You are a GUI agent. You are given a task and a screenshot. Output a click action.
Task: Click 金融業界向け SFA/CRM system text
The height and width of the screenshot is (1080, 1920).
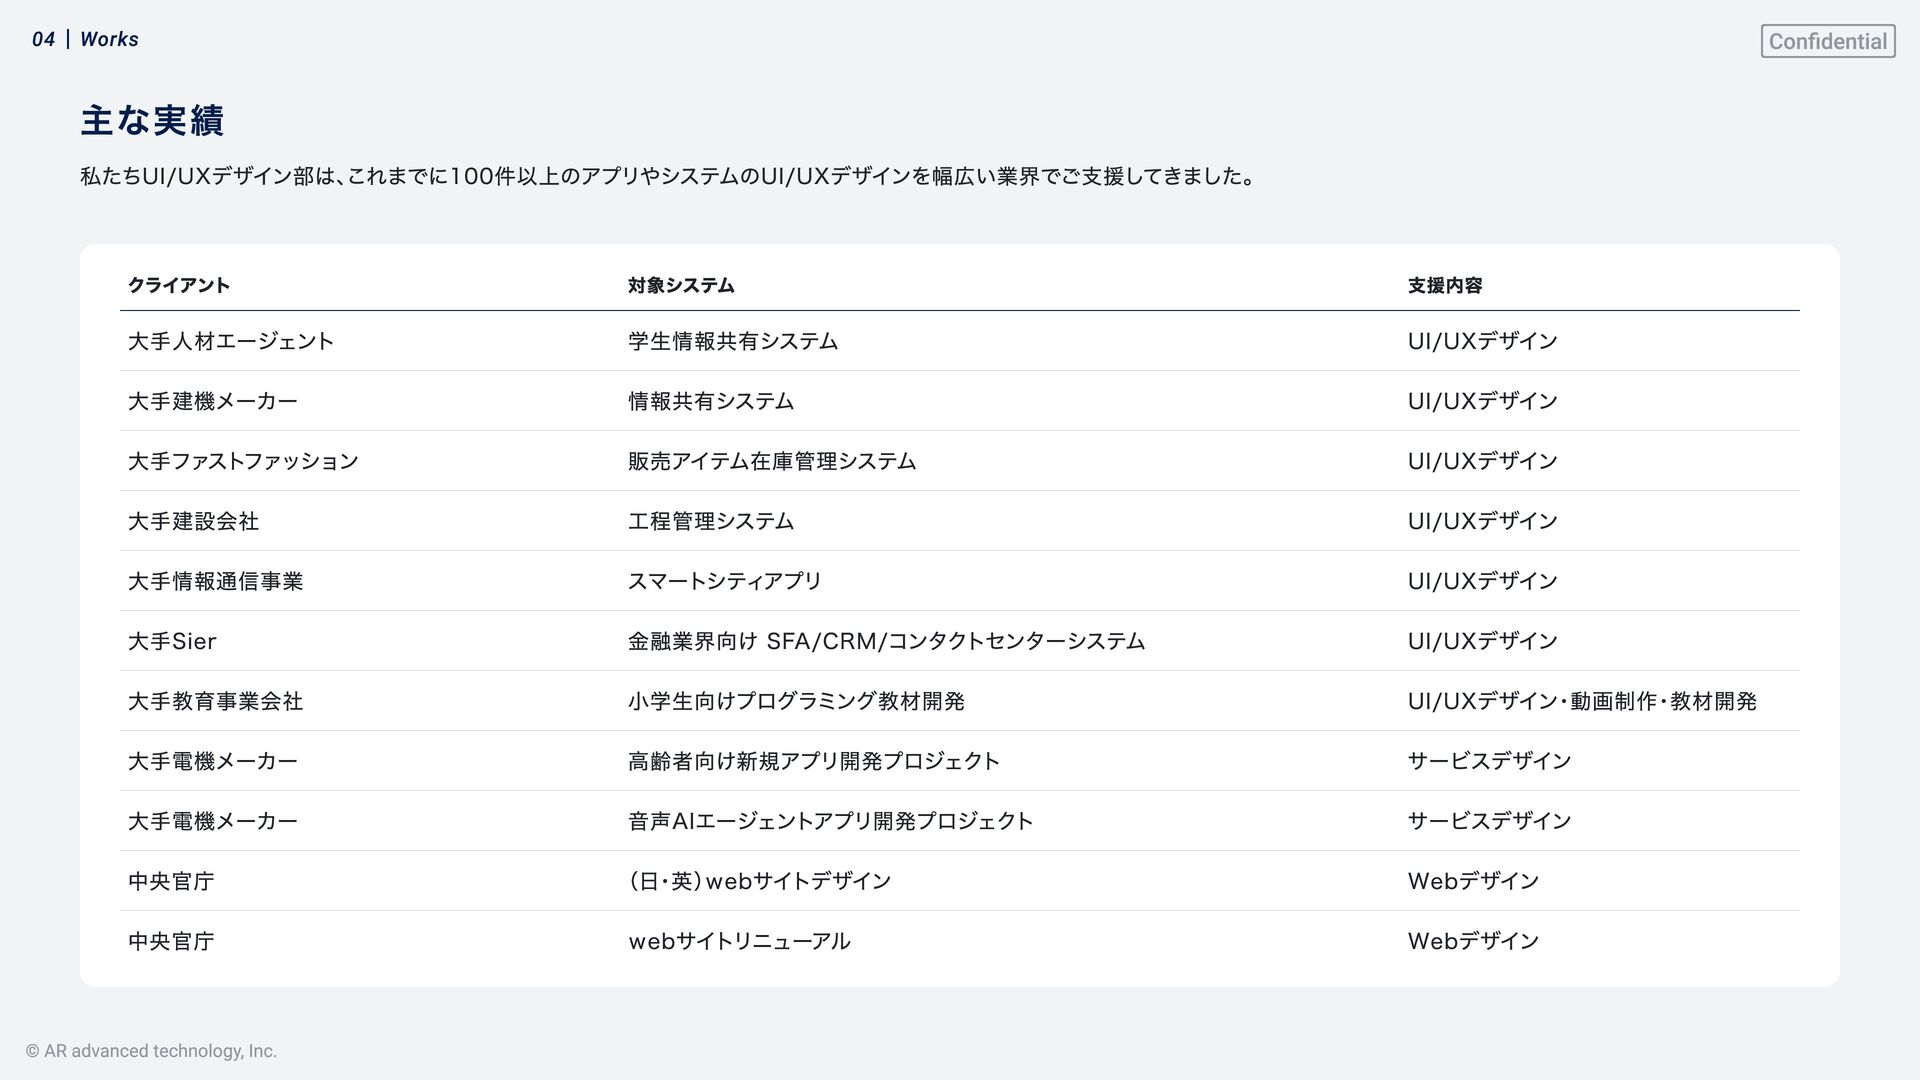(886, 641)
